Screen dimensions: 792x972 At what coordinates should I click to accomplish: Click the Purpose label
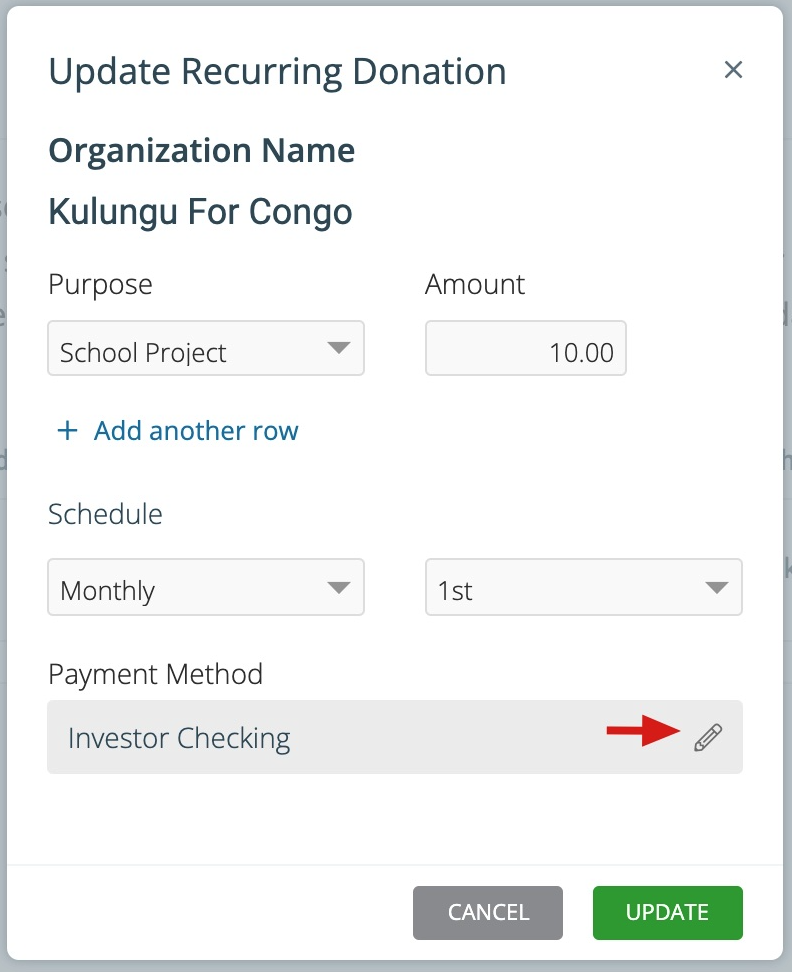click(100, 284)
